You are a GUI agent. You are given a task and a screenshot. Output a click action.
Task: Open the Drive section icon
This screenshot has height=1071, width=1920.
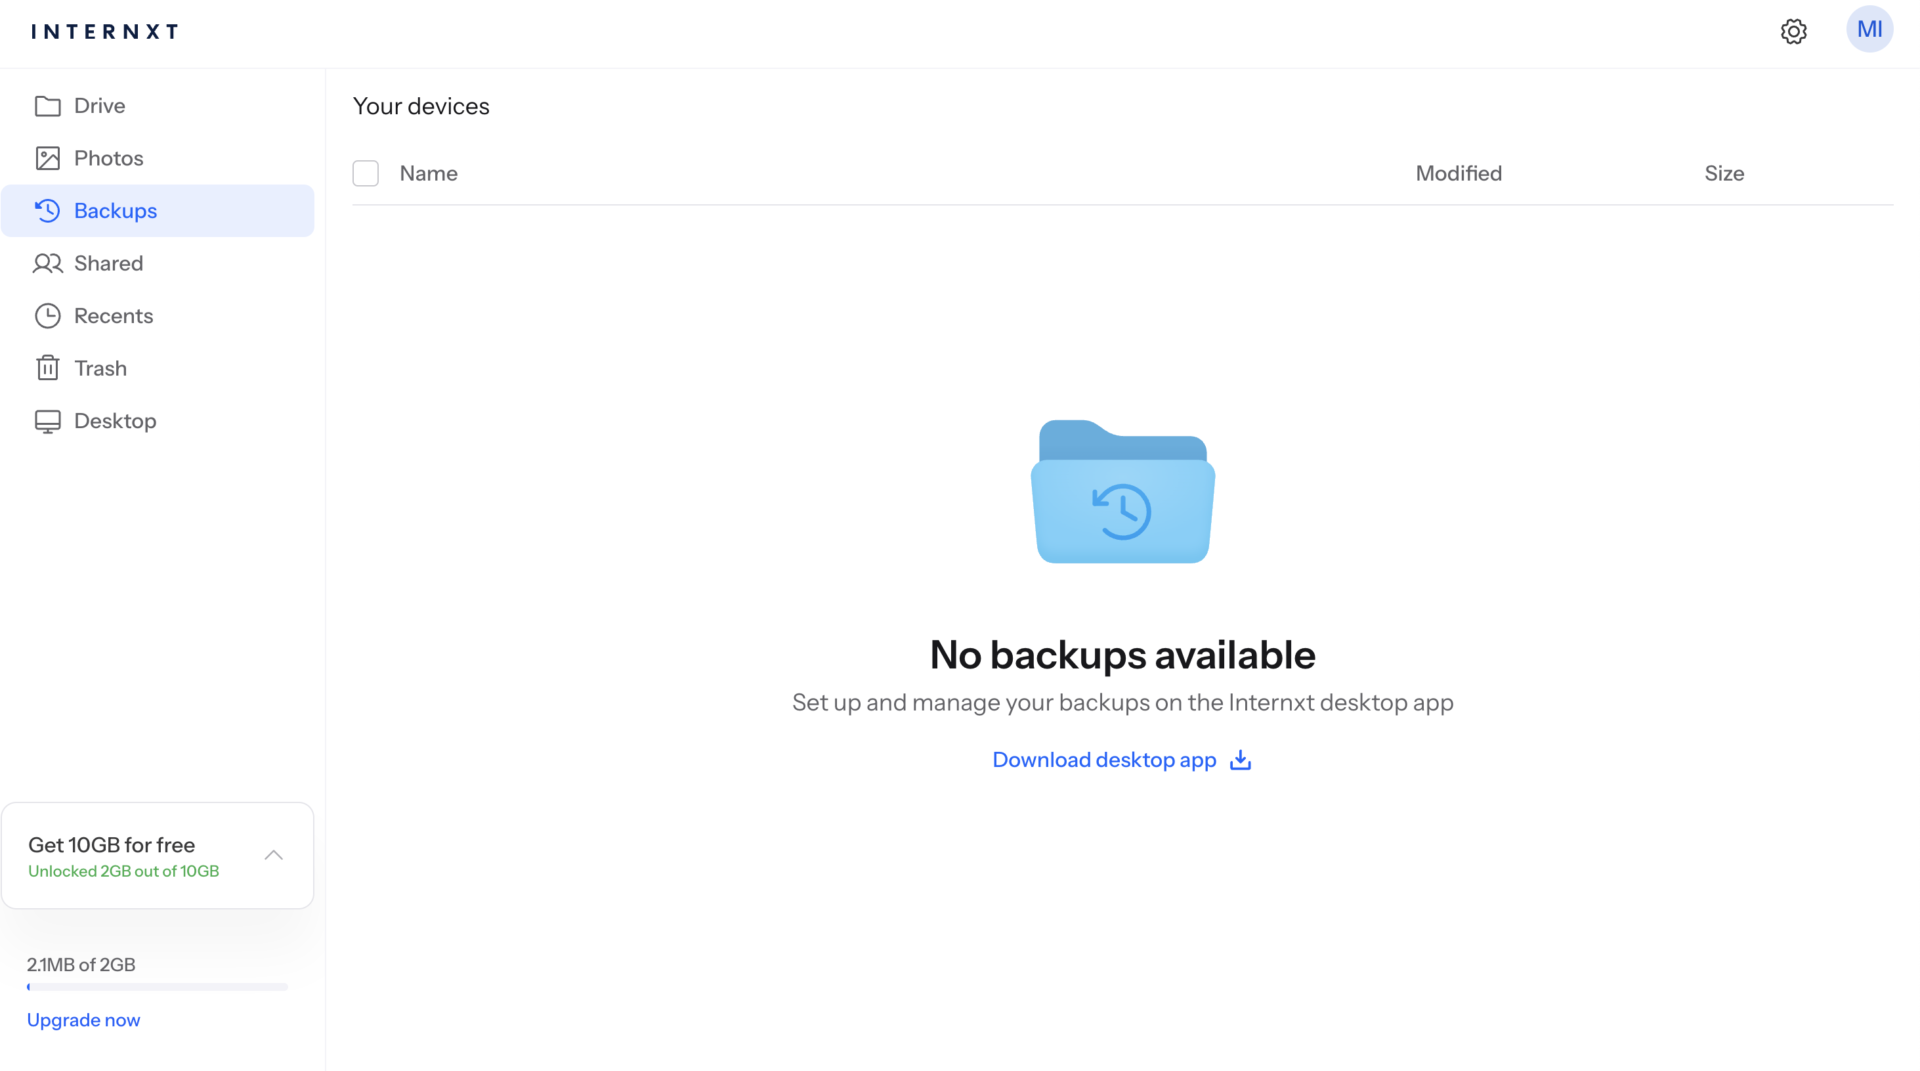48,105
